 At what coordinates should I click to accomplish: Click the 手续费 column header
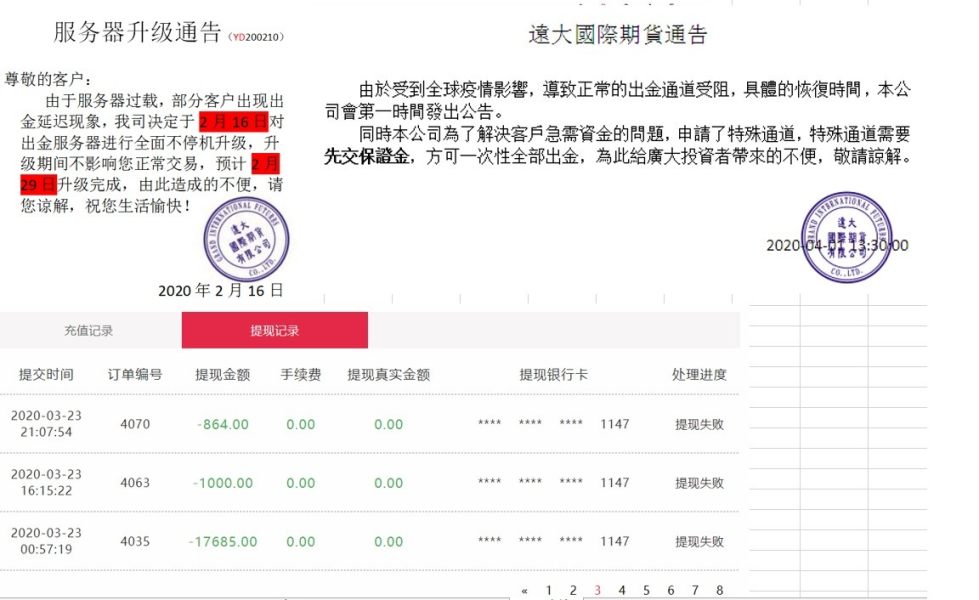click(x=301, y=375)
